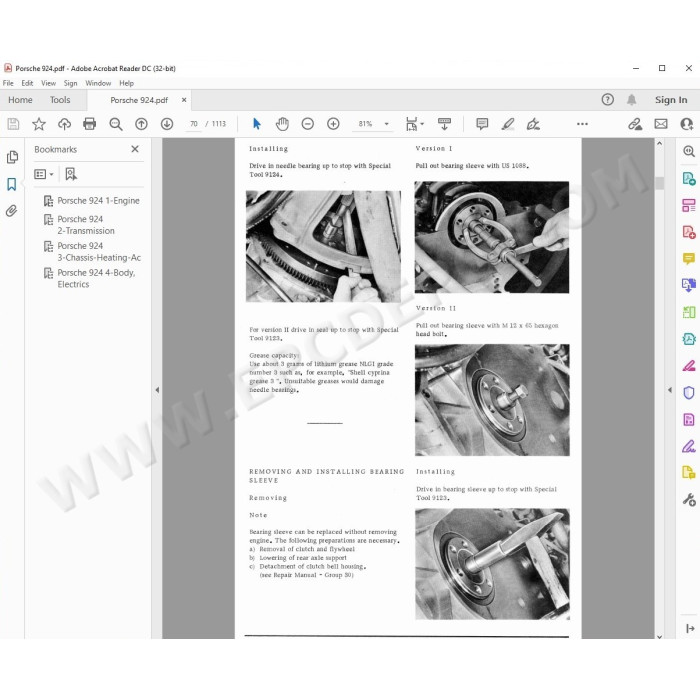Open Combine Files tool in right pane
700x700 pixels.
688,285
